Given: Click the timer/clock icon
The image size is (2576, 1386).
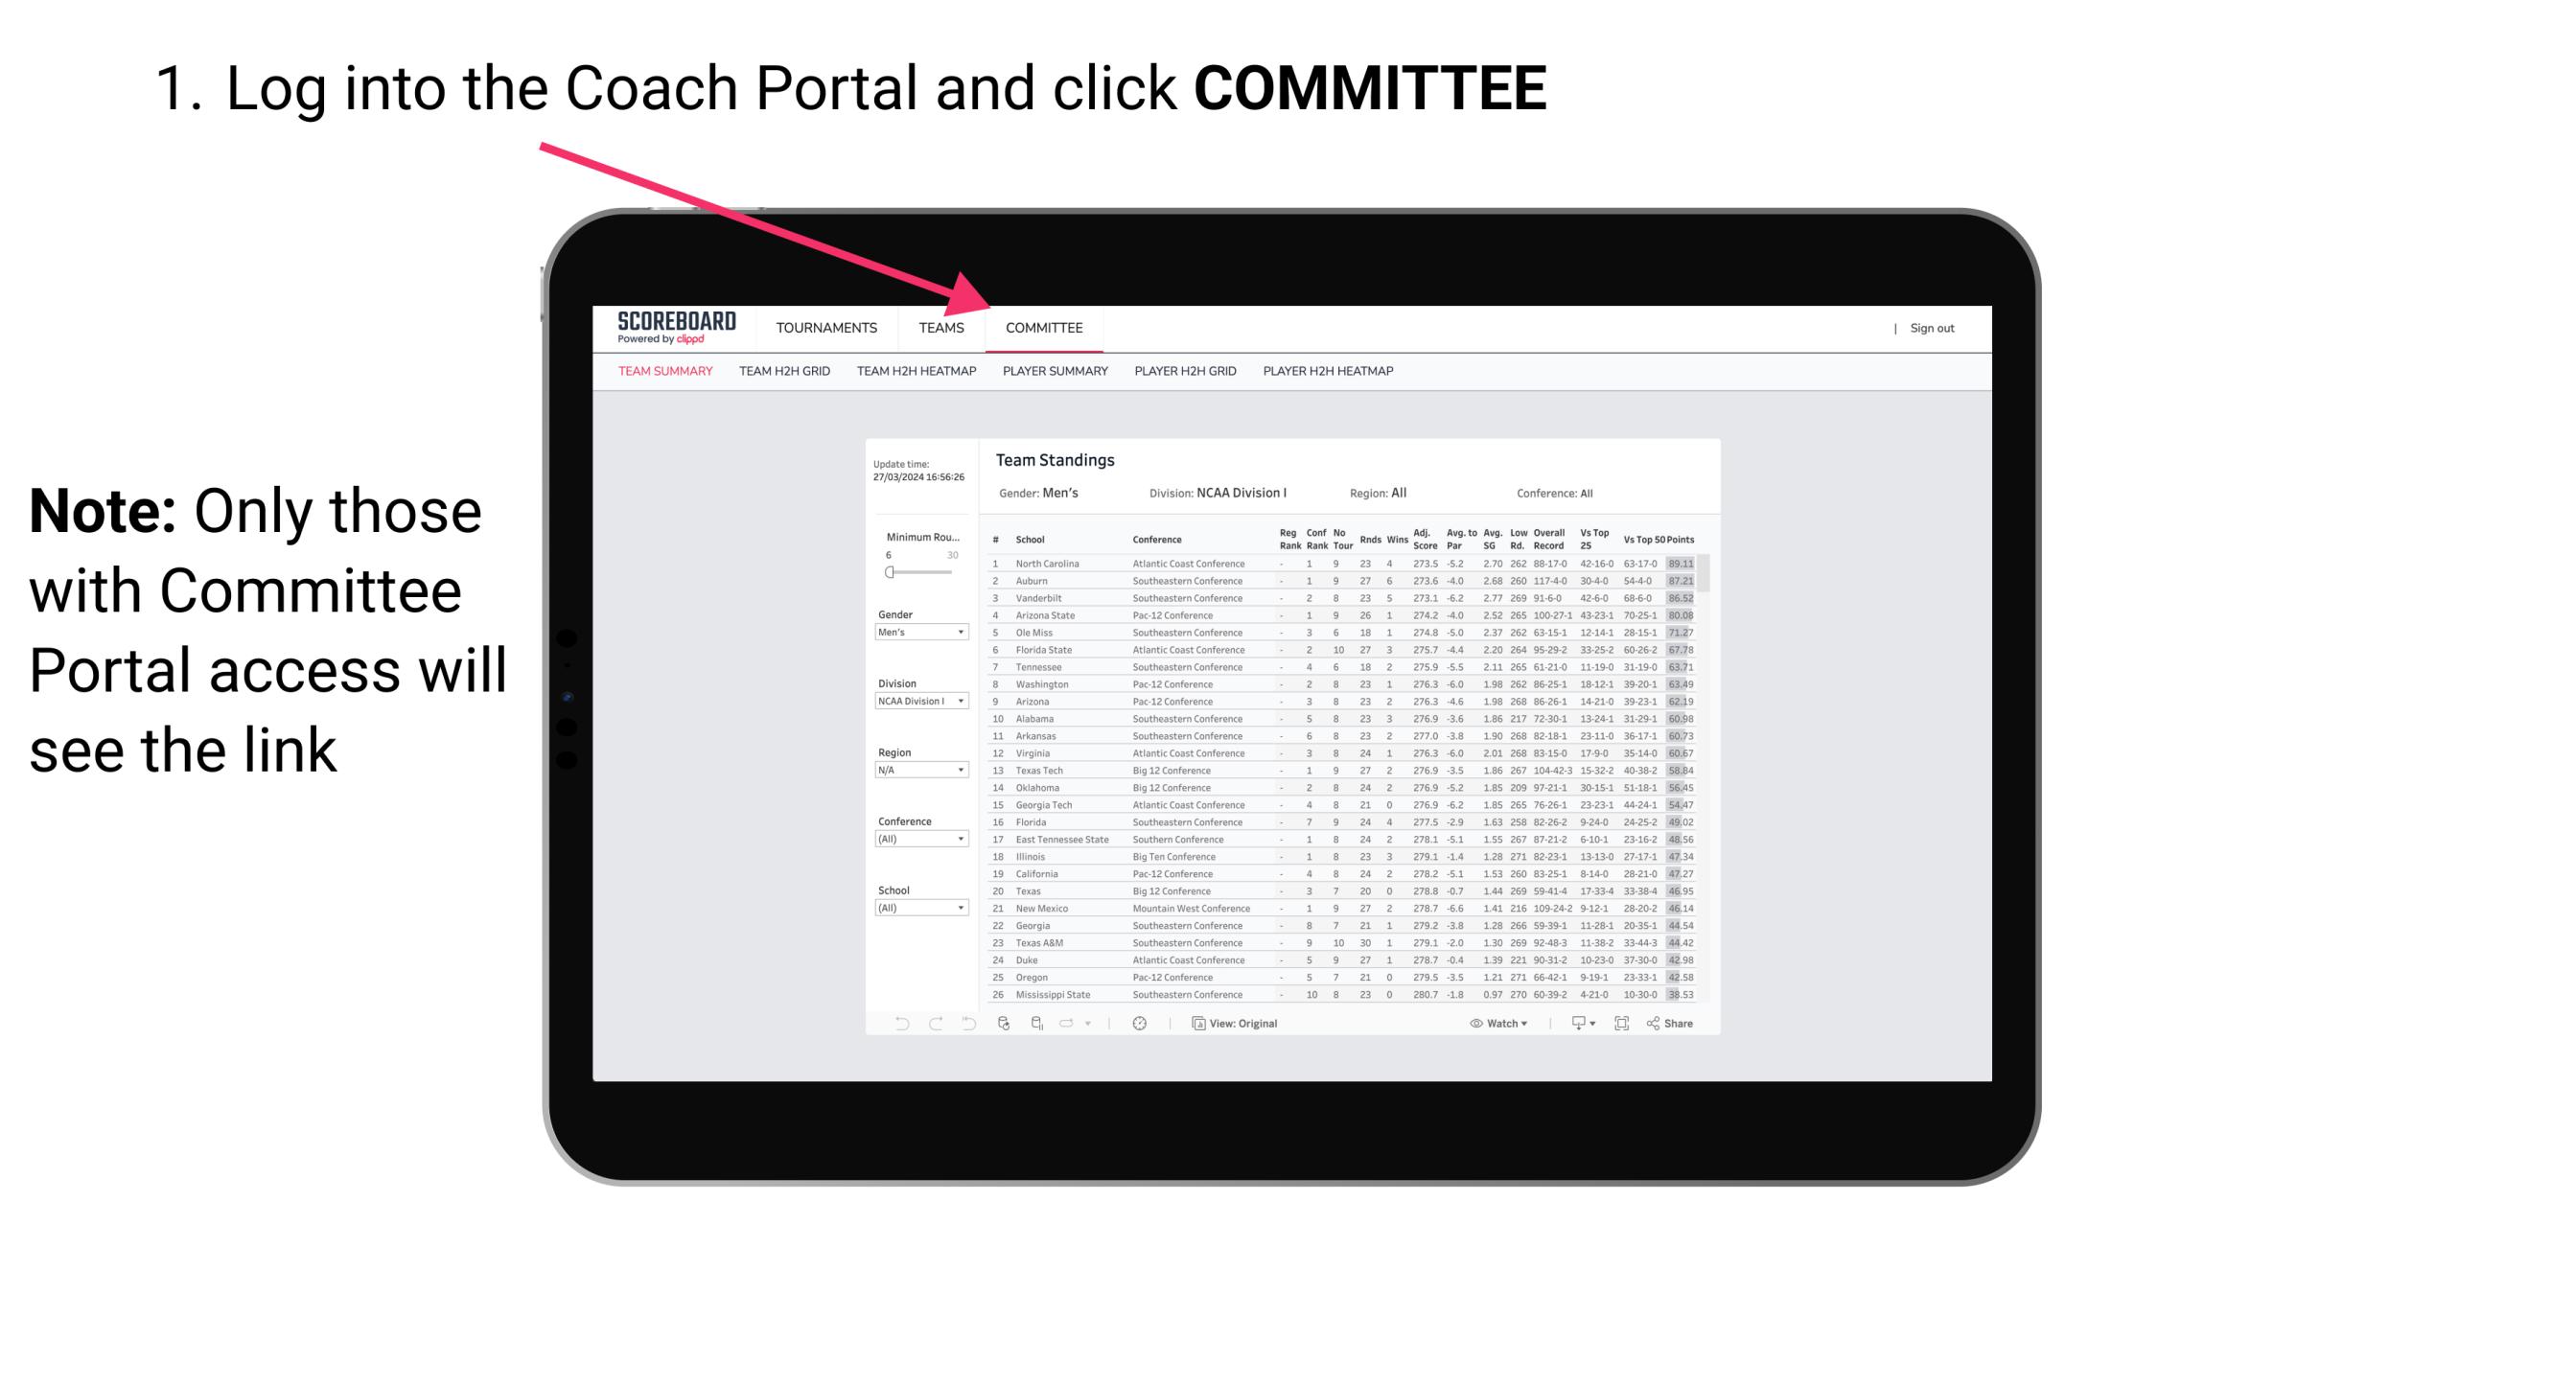Looking at the screenshot, I should pos(1139,1023).
